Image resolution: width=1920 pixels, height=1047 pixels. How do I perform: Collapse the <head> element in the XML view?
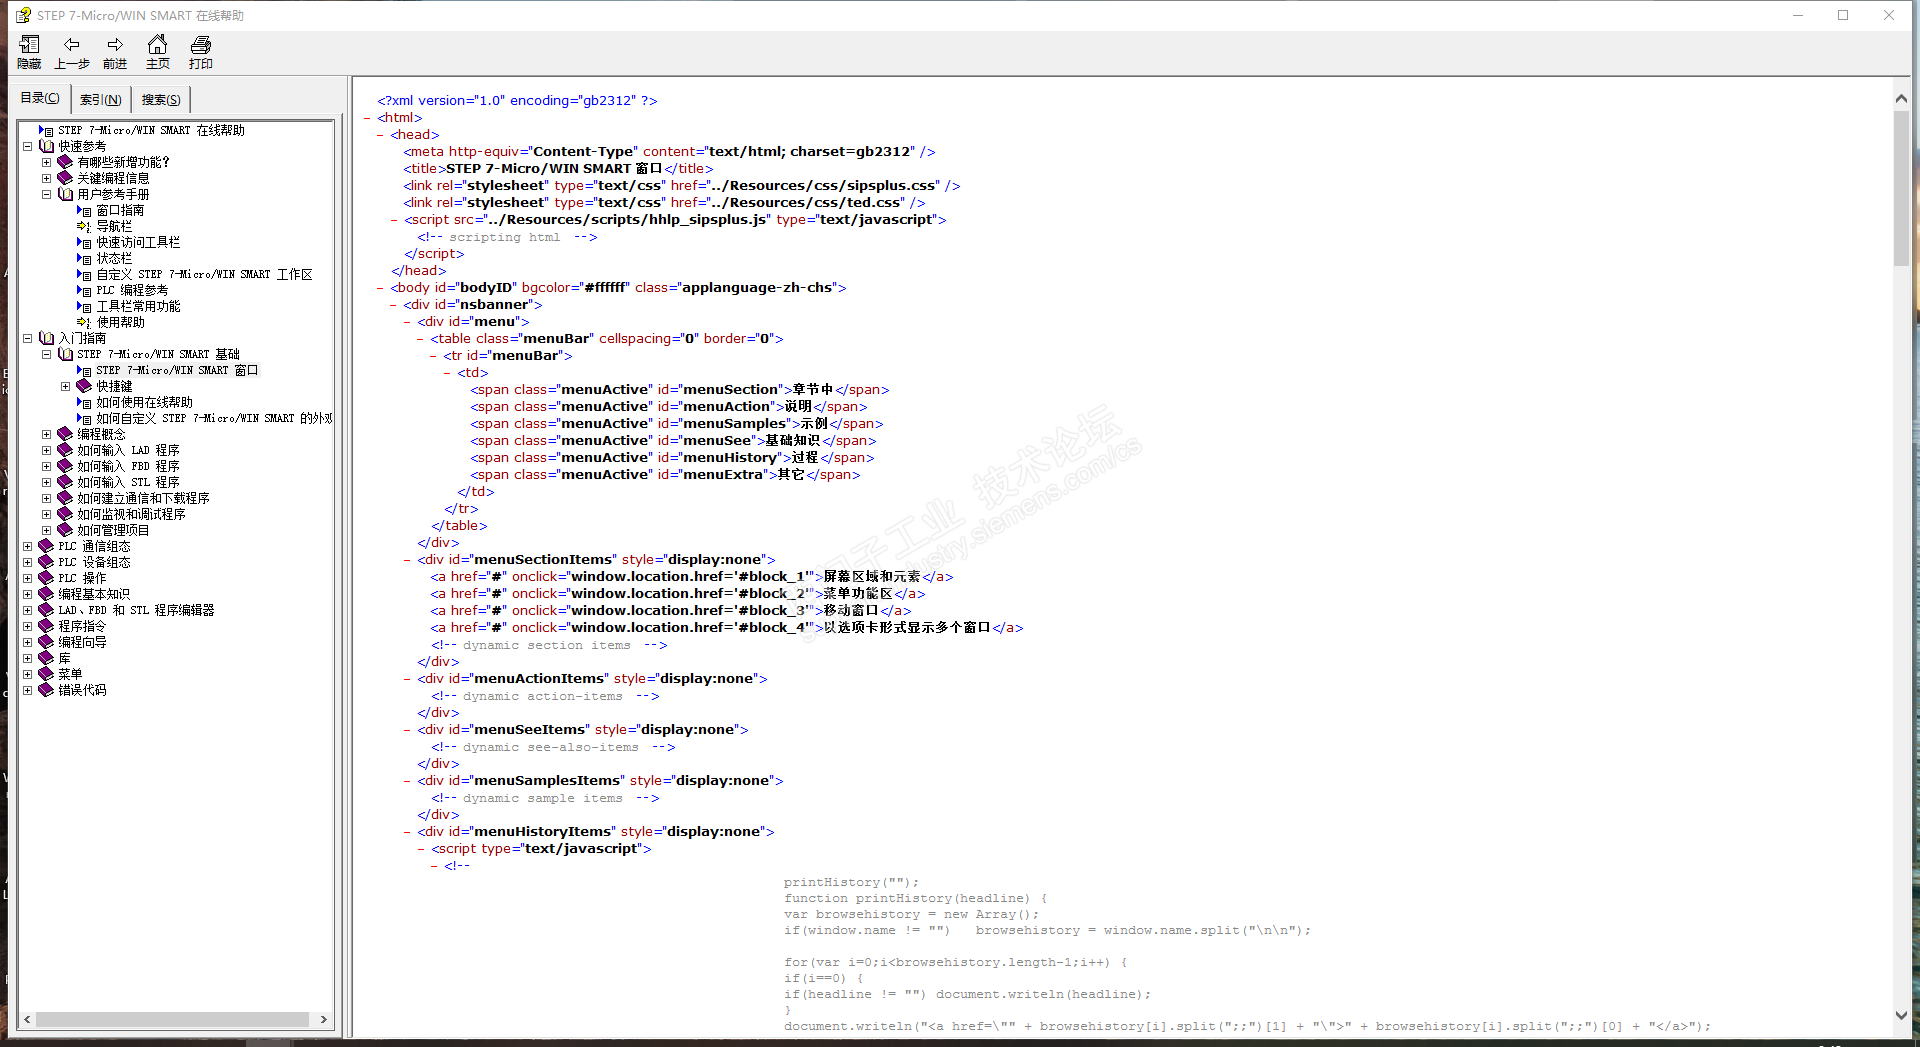(380, 135)
